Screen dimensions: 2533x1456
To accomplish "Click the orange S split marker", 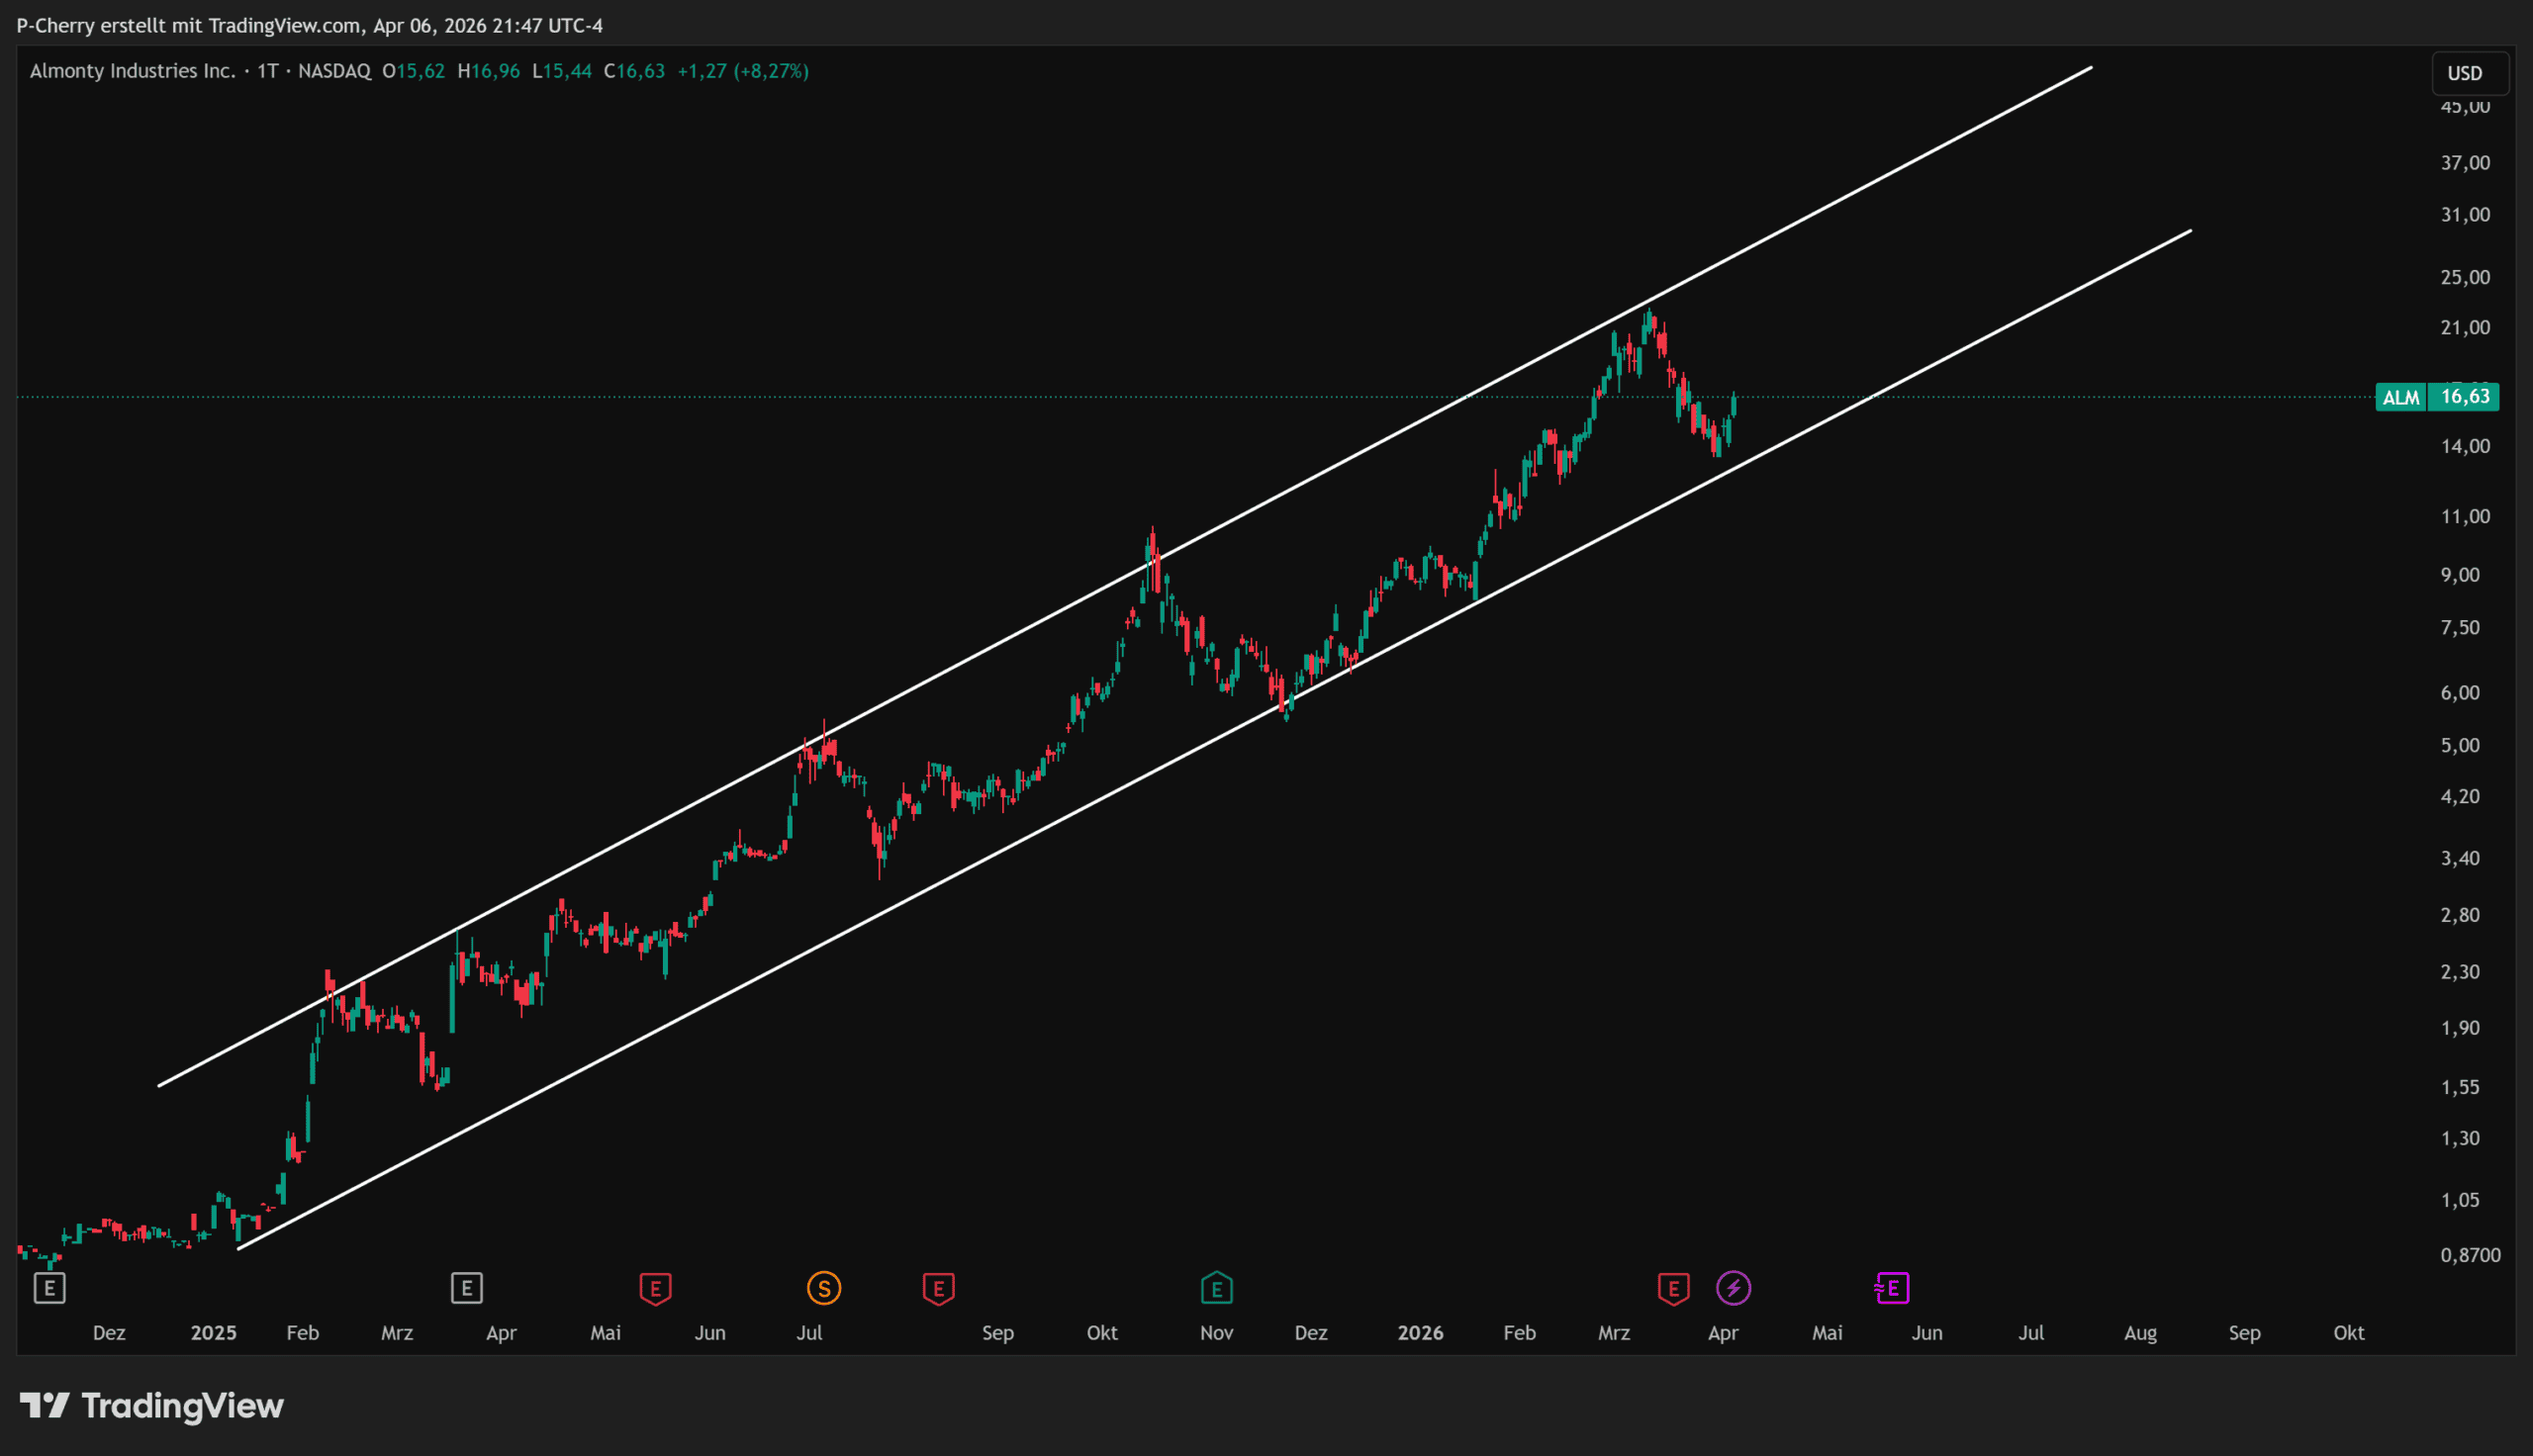I will click(x=824, y=1288).
